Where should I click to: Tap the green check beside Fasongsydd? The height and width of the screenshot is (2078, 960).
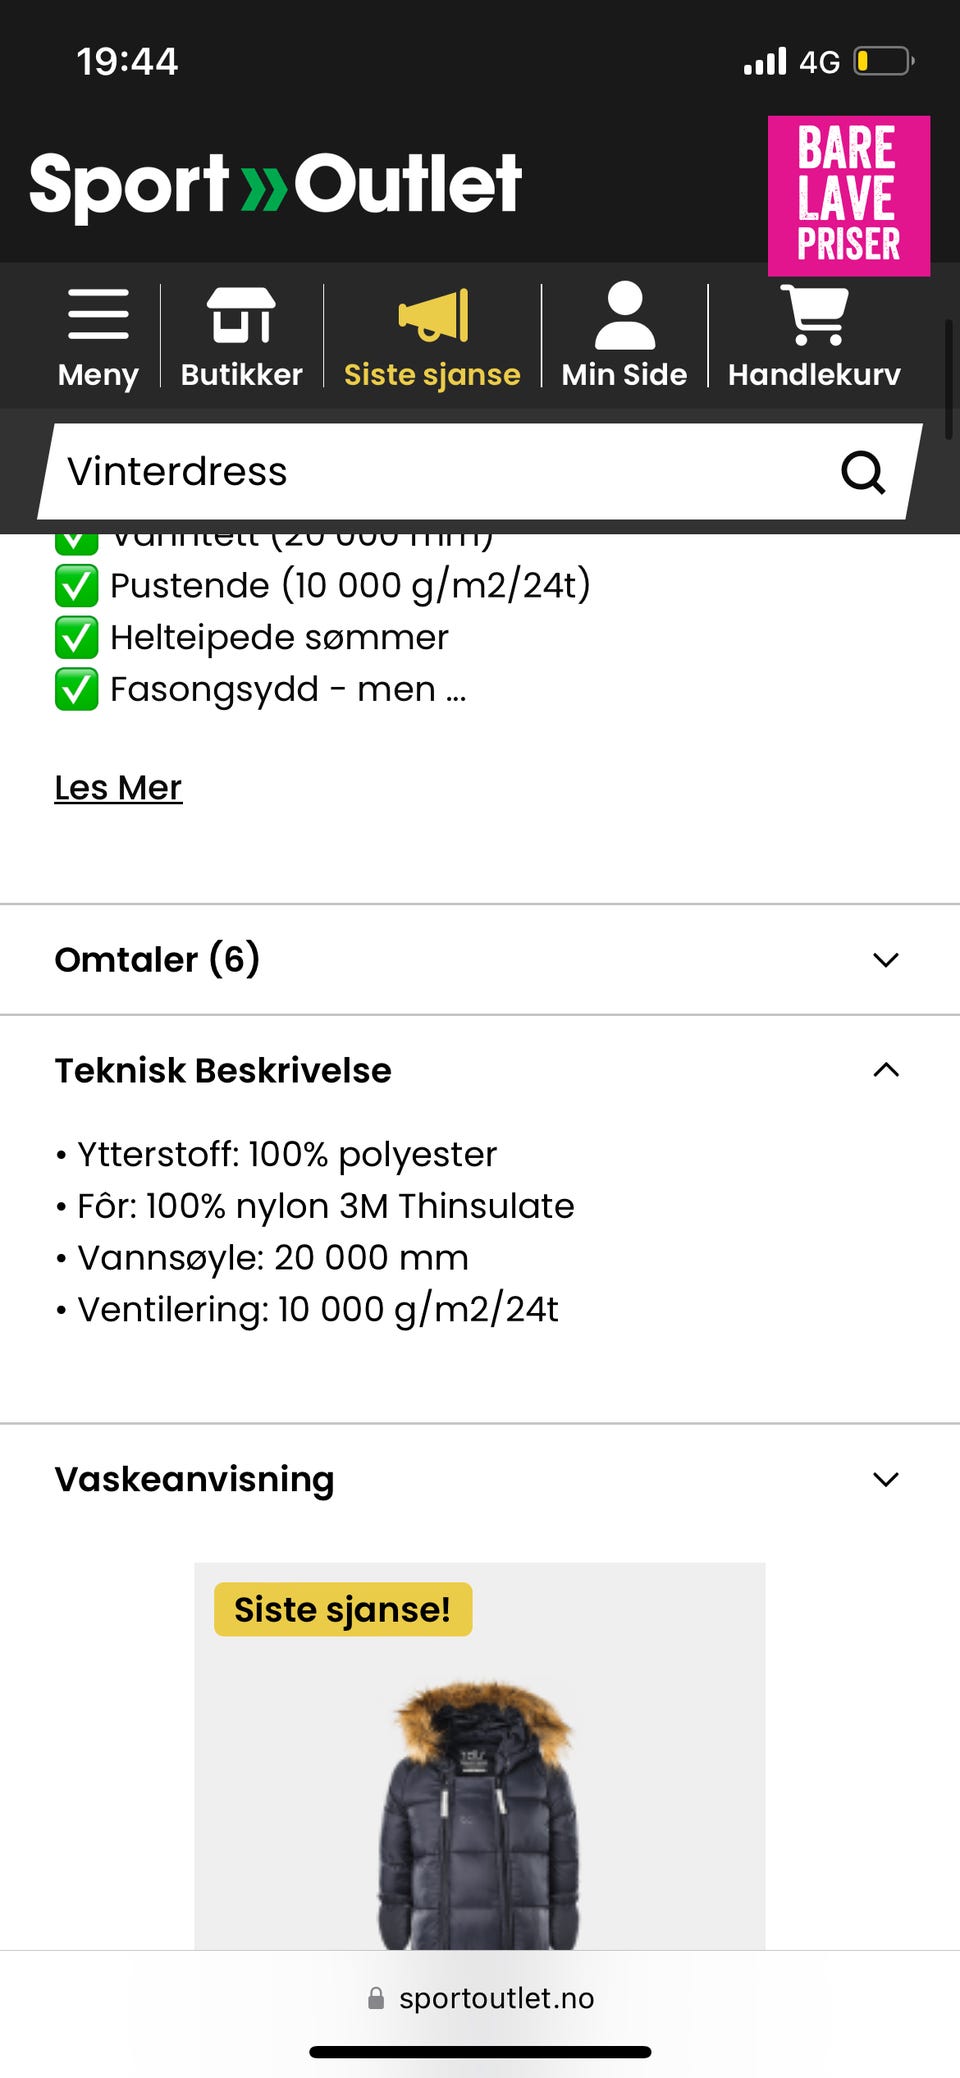[x=76, y=690]
